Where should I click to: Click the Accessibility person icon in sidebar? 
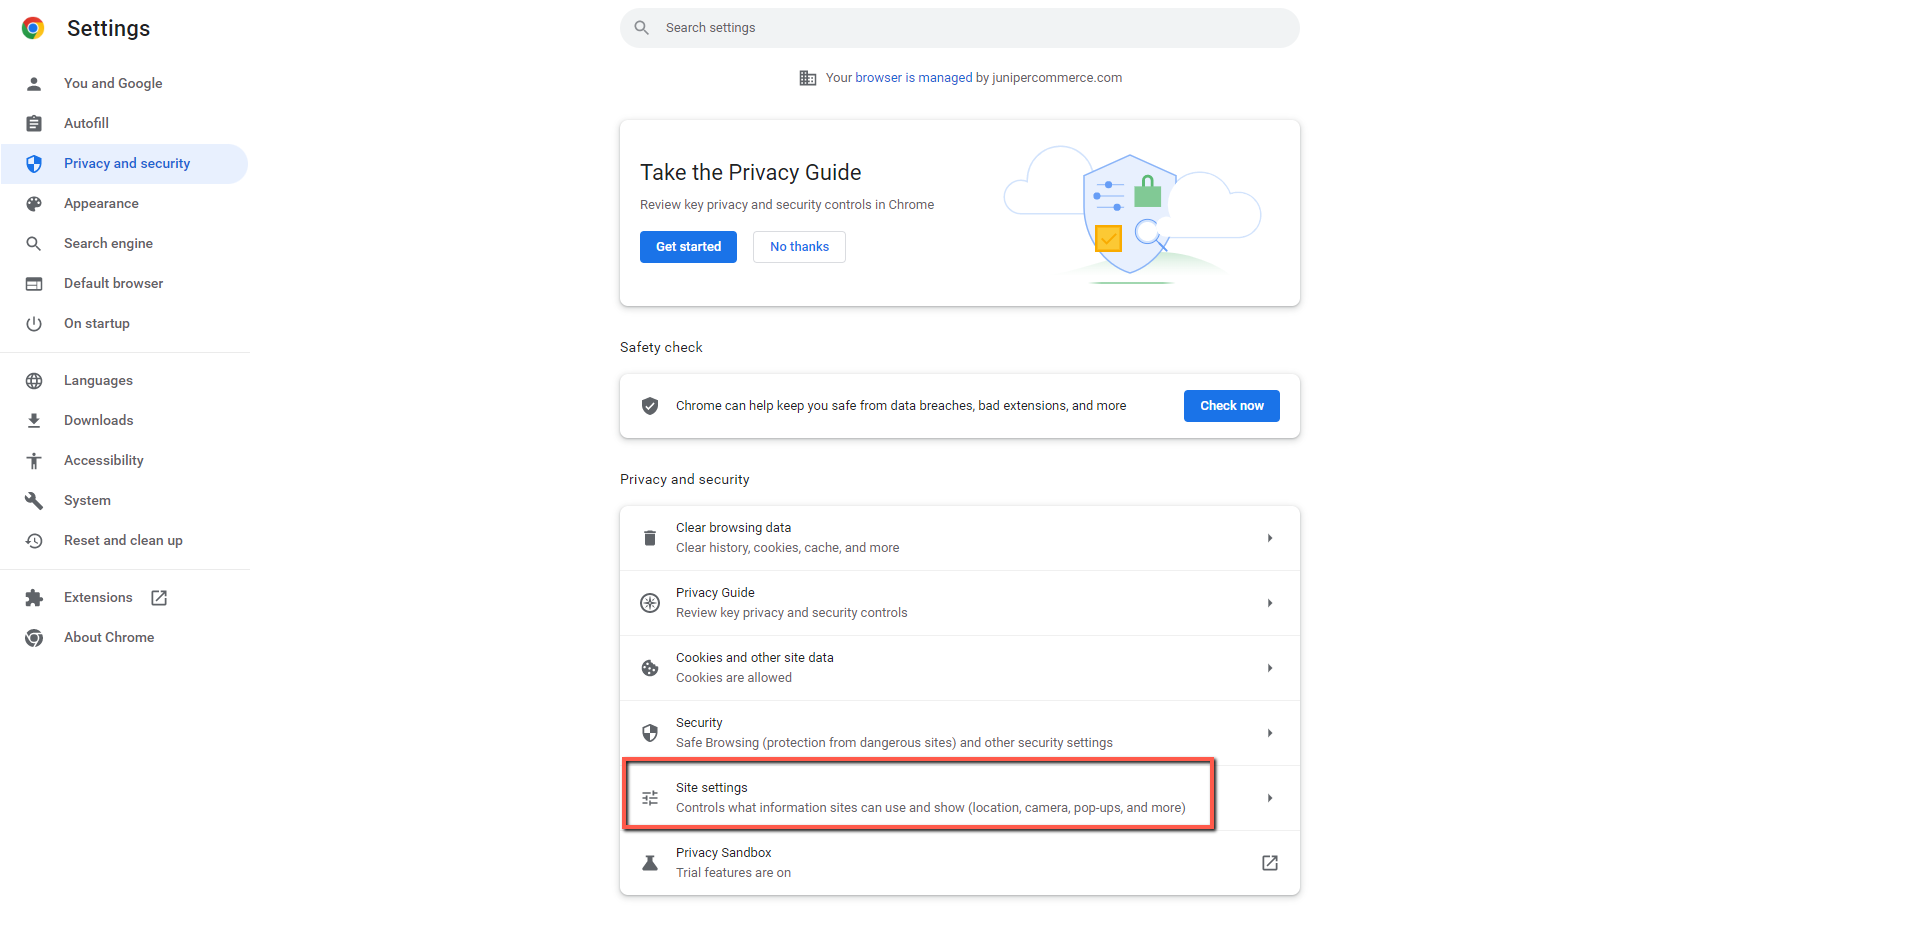[34, 461]
